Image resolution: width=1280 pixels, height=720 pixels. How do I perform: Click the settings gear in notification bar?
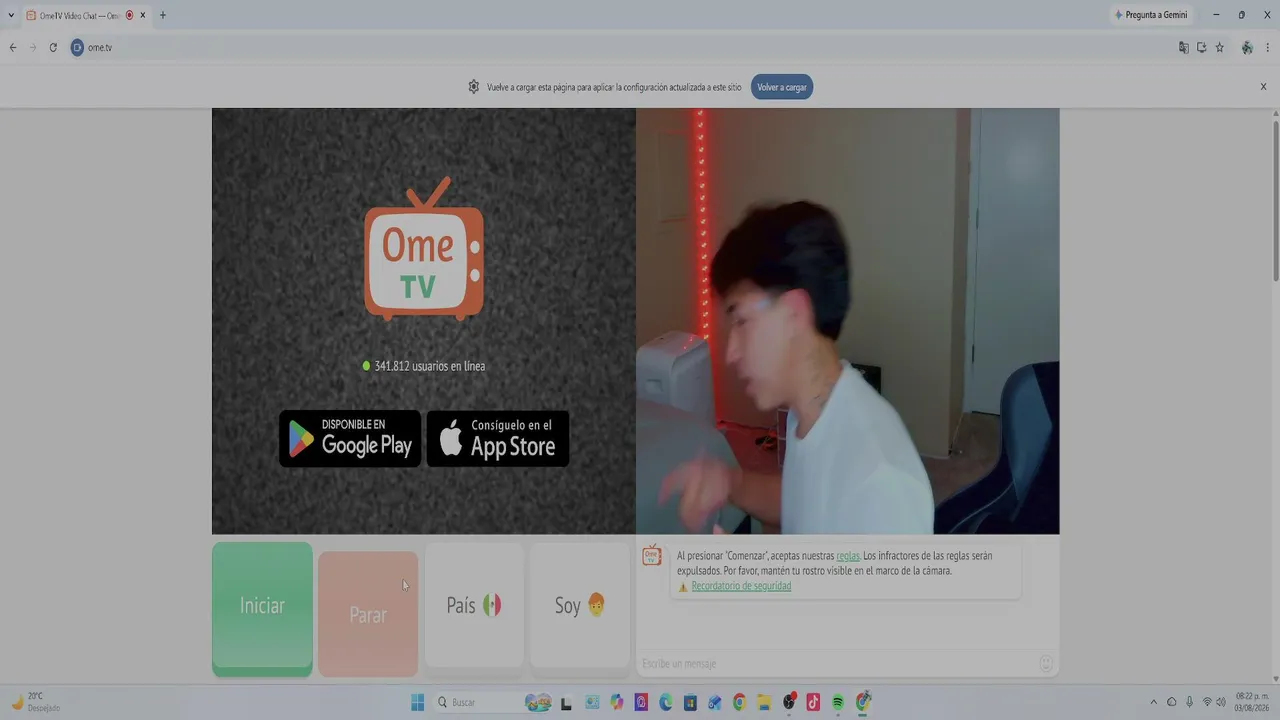tap(474, 87)
